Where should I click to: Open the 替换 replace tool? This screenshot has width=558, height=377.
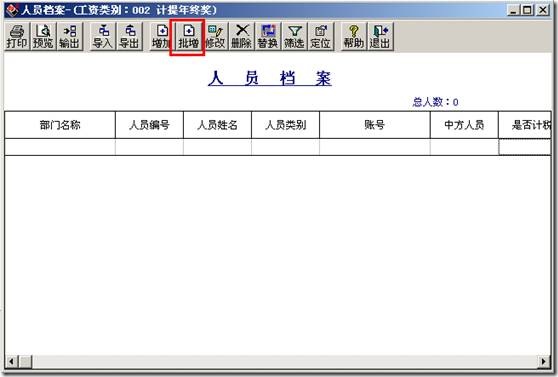(268, 36)
